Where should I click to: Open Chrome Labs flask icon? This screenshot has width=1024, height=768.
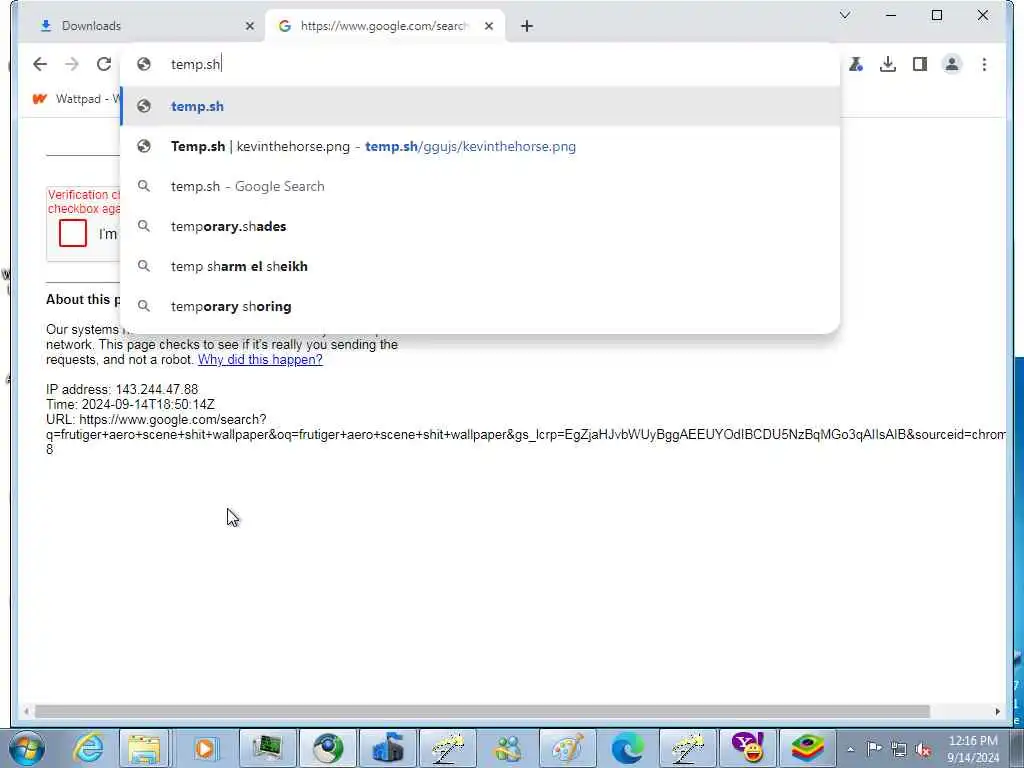(x=856, y=64)
